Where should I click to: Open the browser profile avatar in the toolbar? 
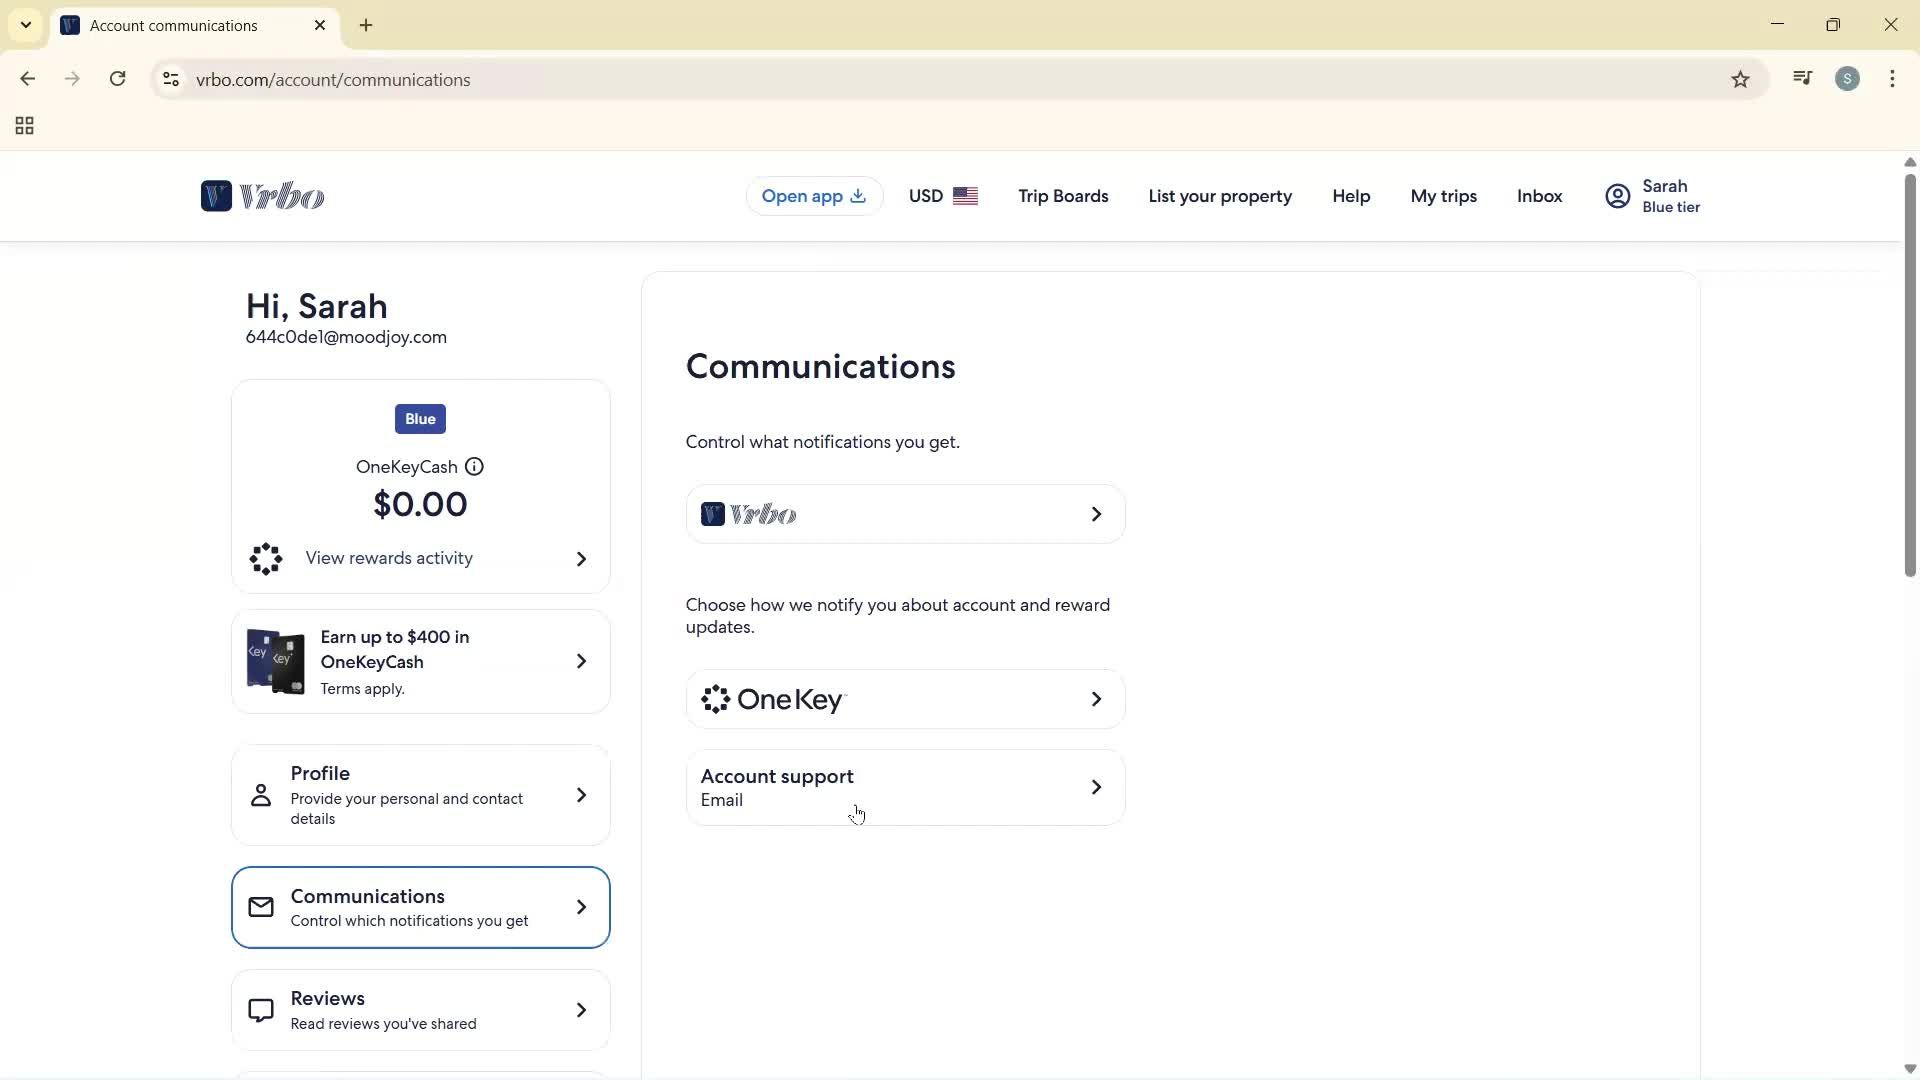[x=1848, y=79]
